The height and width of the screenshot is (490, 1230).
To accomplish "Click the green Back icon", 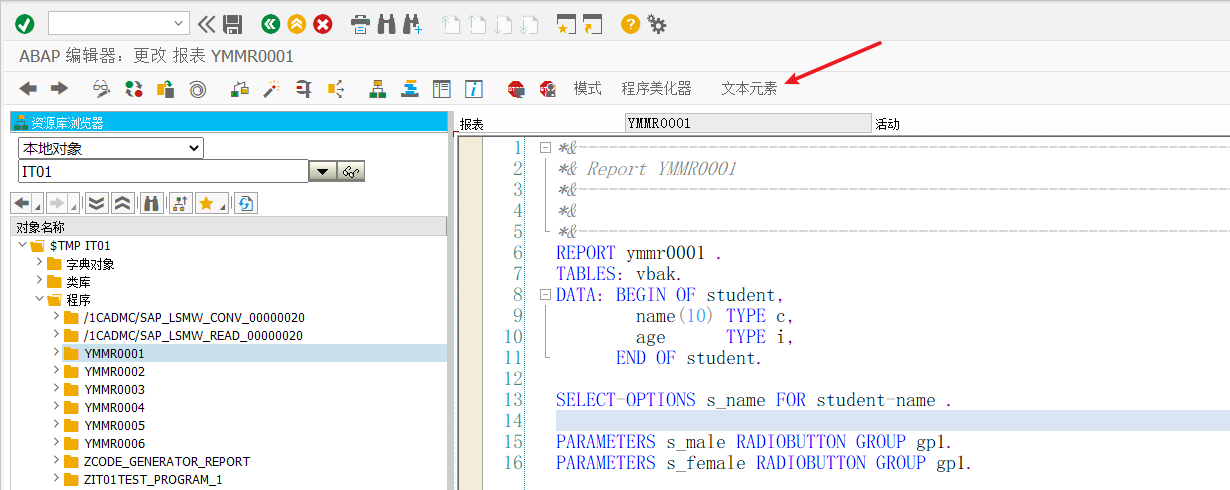I will point(270,23).
